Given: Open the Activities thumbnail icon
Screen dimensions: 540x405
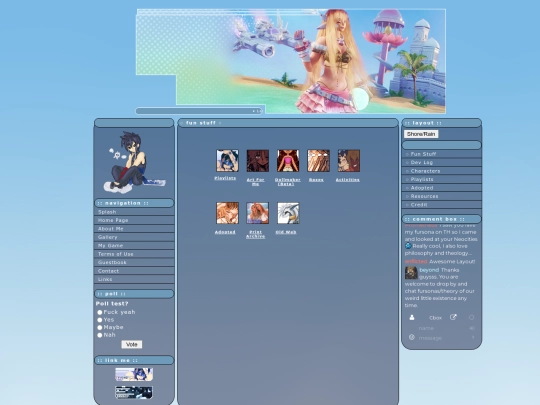Looking at the screenshot, I should 349,160.
